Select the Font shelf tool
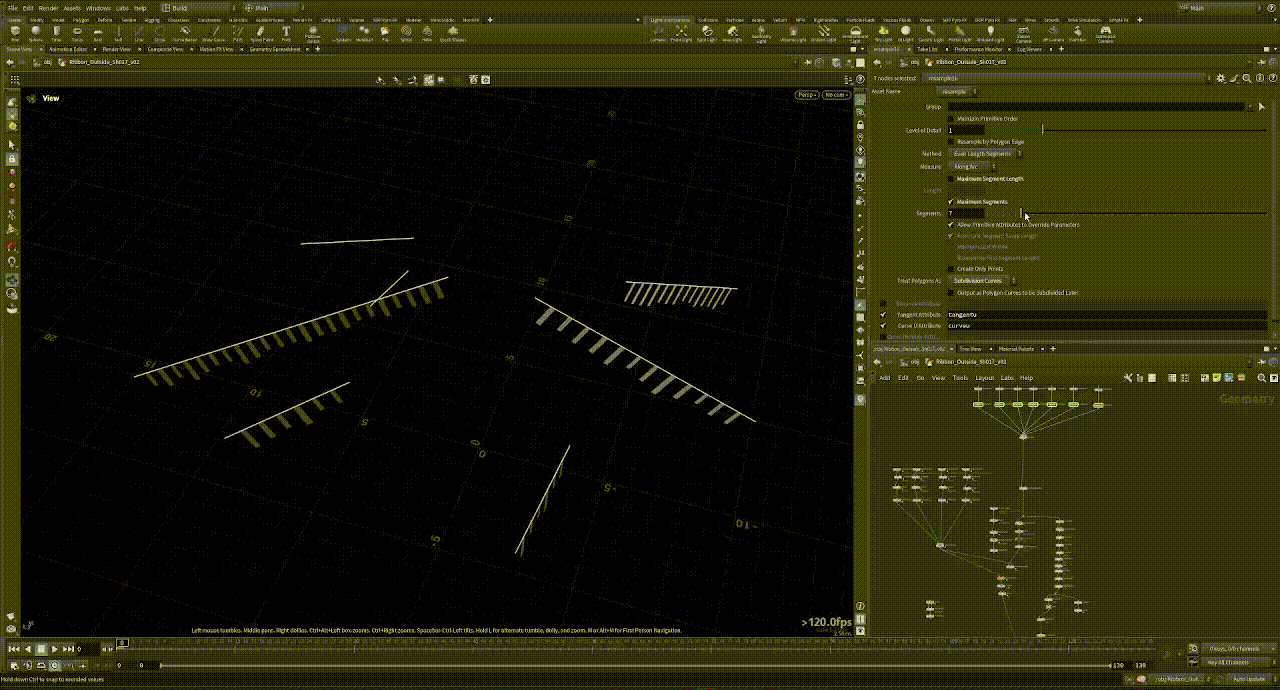The height and width of the screenshot is (690, 1280). coord(286,33)
